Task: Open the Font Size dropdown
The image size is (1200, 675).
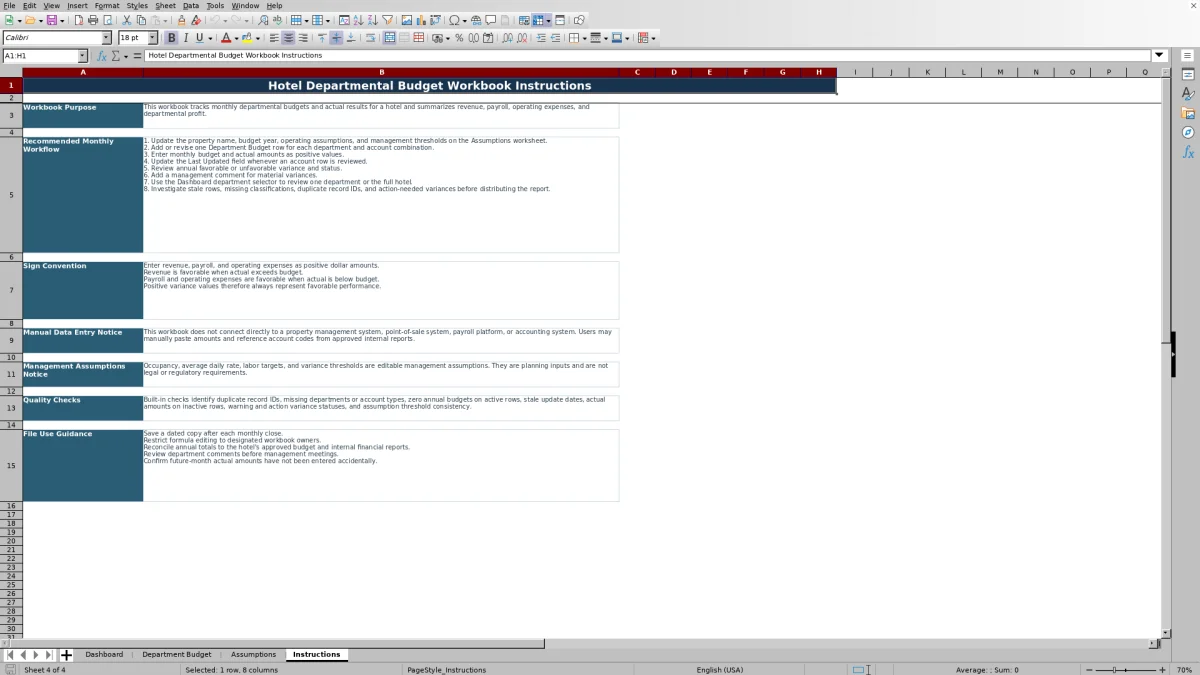Action: click(152, 38)
